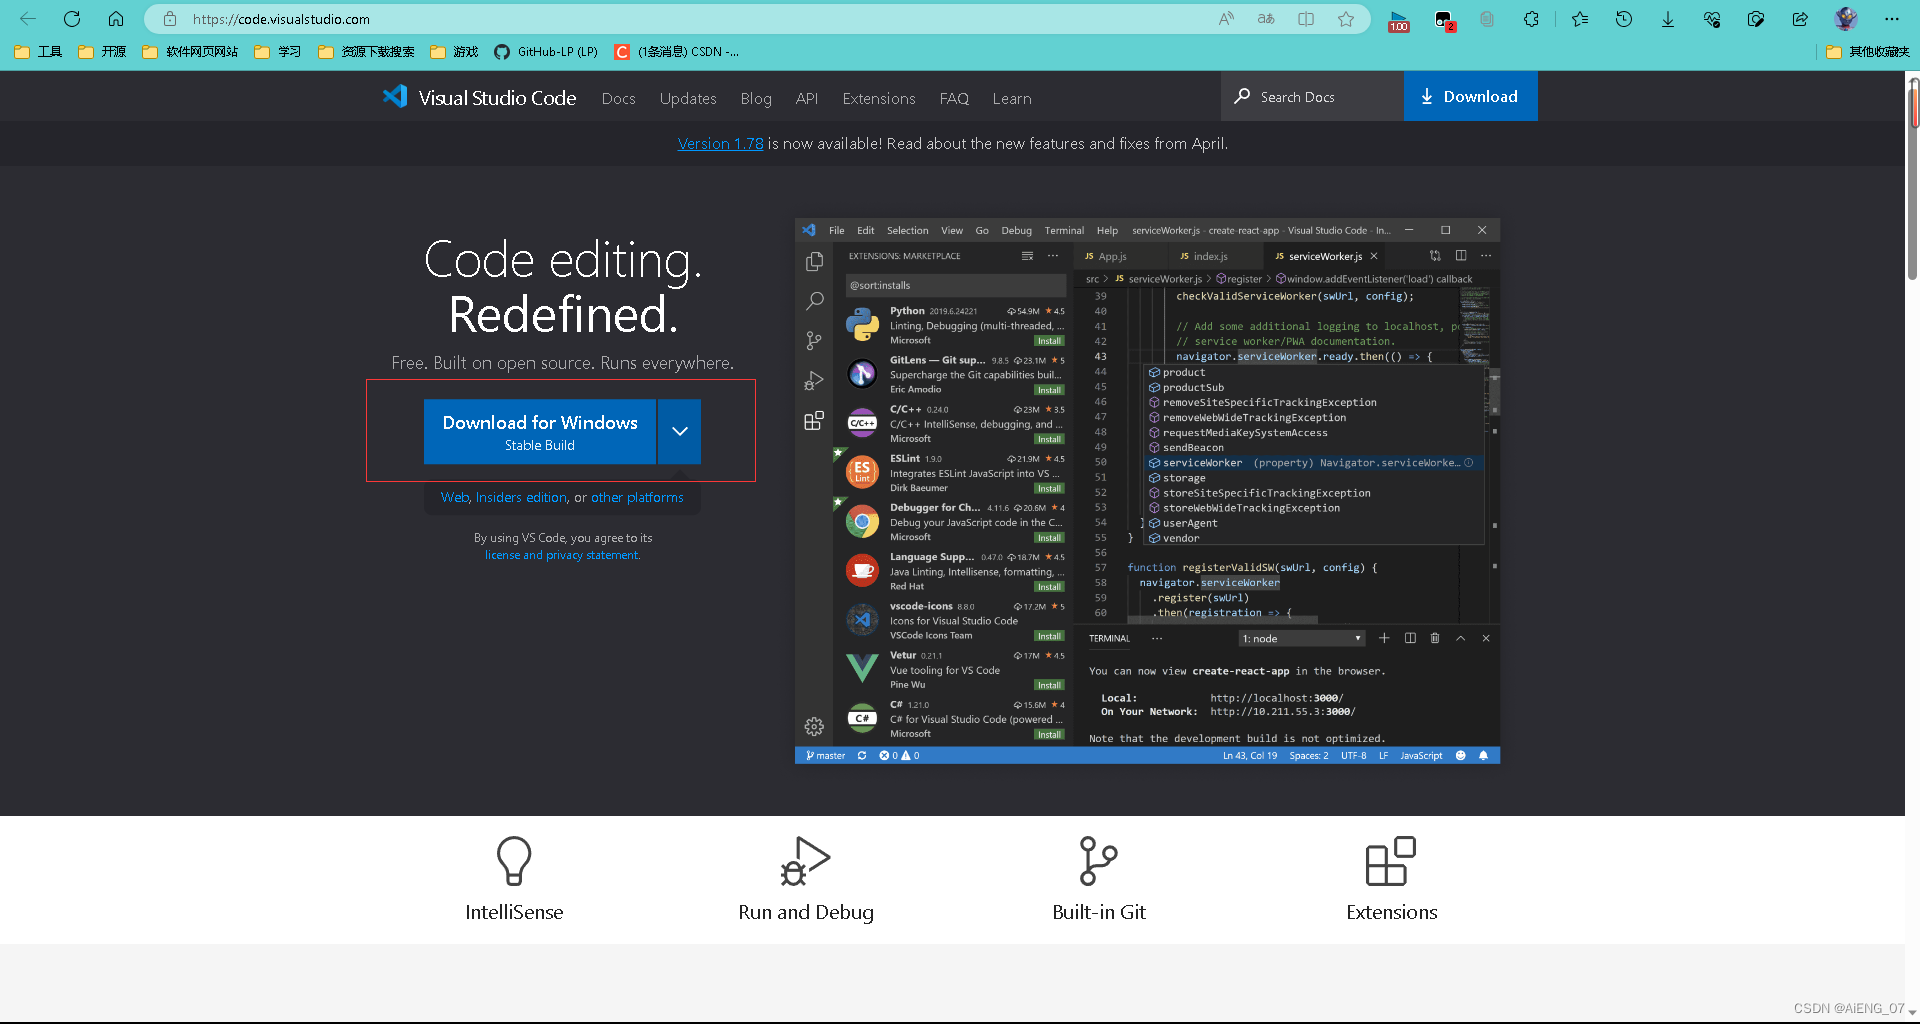Open the Extensions puzzle-piece menu
Image resolution: width=1920 pixels, height=1024 pixels.
1531,19
